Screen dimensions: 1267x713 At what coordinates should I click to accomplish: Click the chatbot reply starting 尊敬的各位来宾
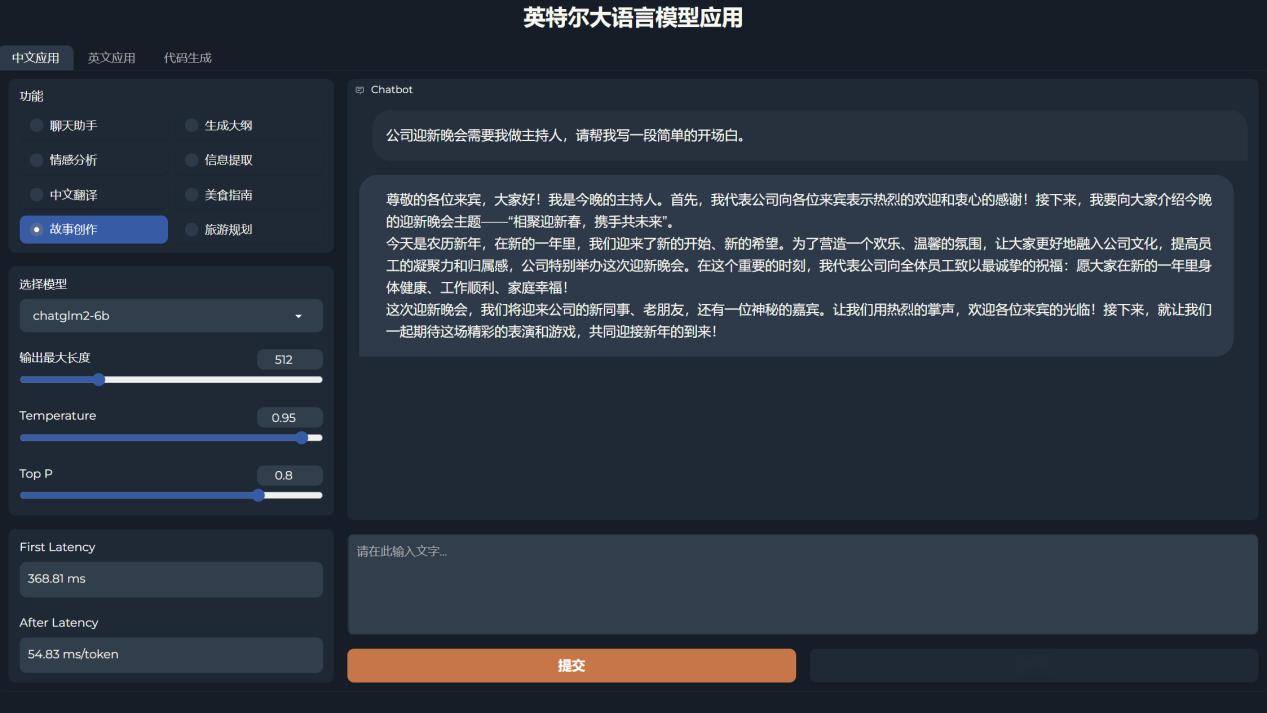coord(796,266)
